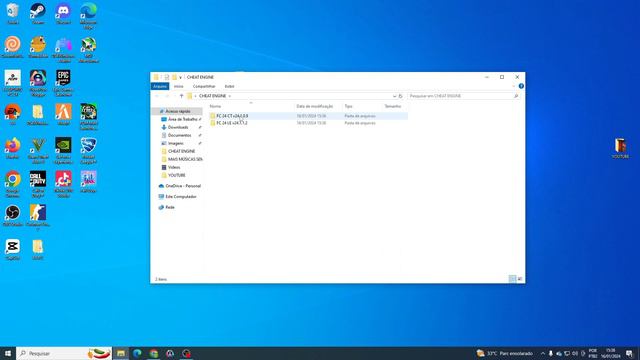Screen dimensions: 640x360
Task: Select the YOUTUBE icon on the desktop right side
Action: [x=620, y=148]
